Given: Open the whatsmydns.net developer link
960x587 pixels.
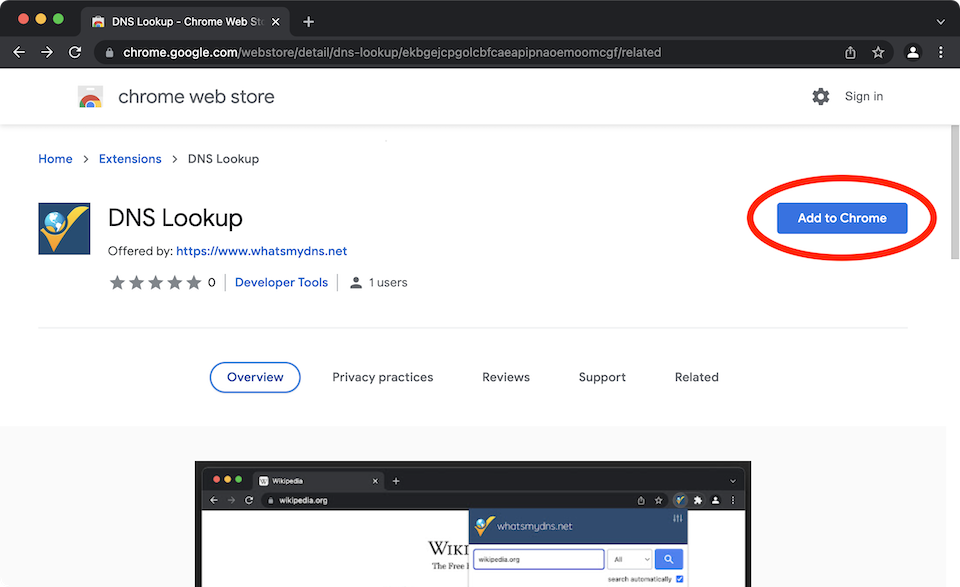Looking at the screenshot, I should 261,251.
